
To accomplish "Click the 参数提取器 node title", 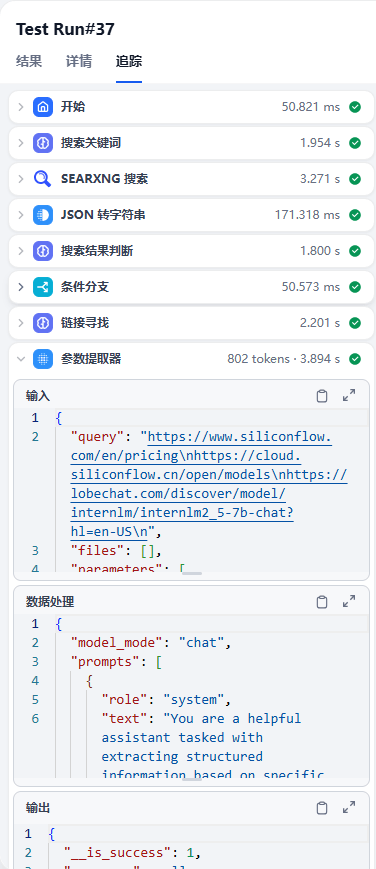I will click(91, 359).
